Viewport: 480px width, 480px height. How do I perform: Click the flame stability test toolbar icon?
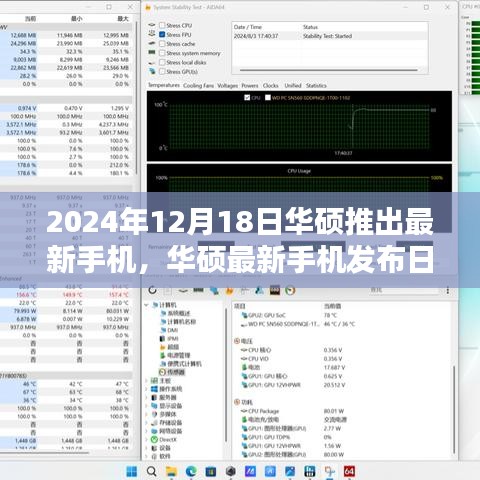pos(229,291)
